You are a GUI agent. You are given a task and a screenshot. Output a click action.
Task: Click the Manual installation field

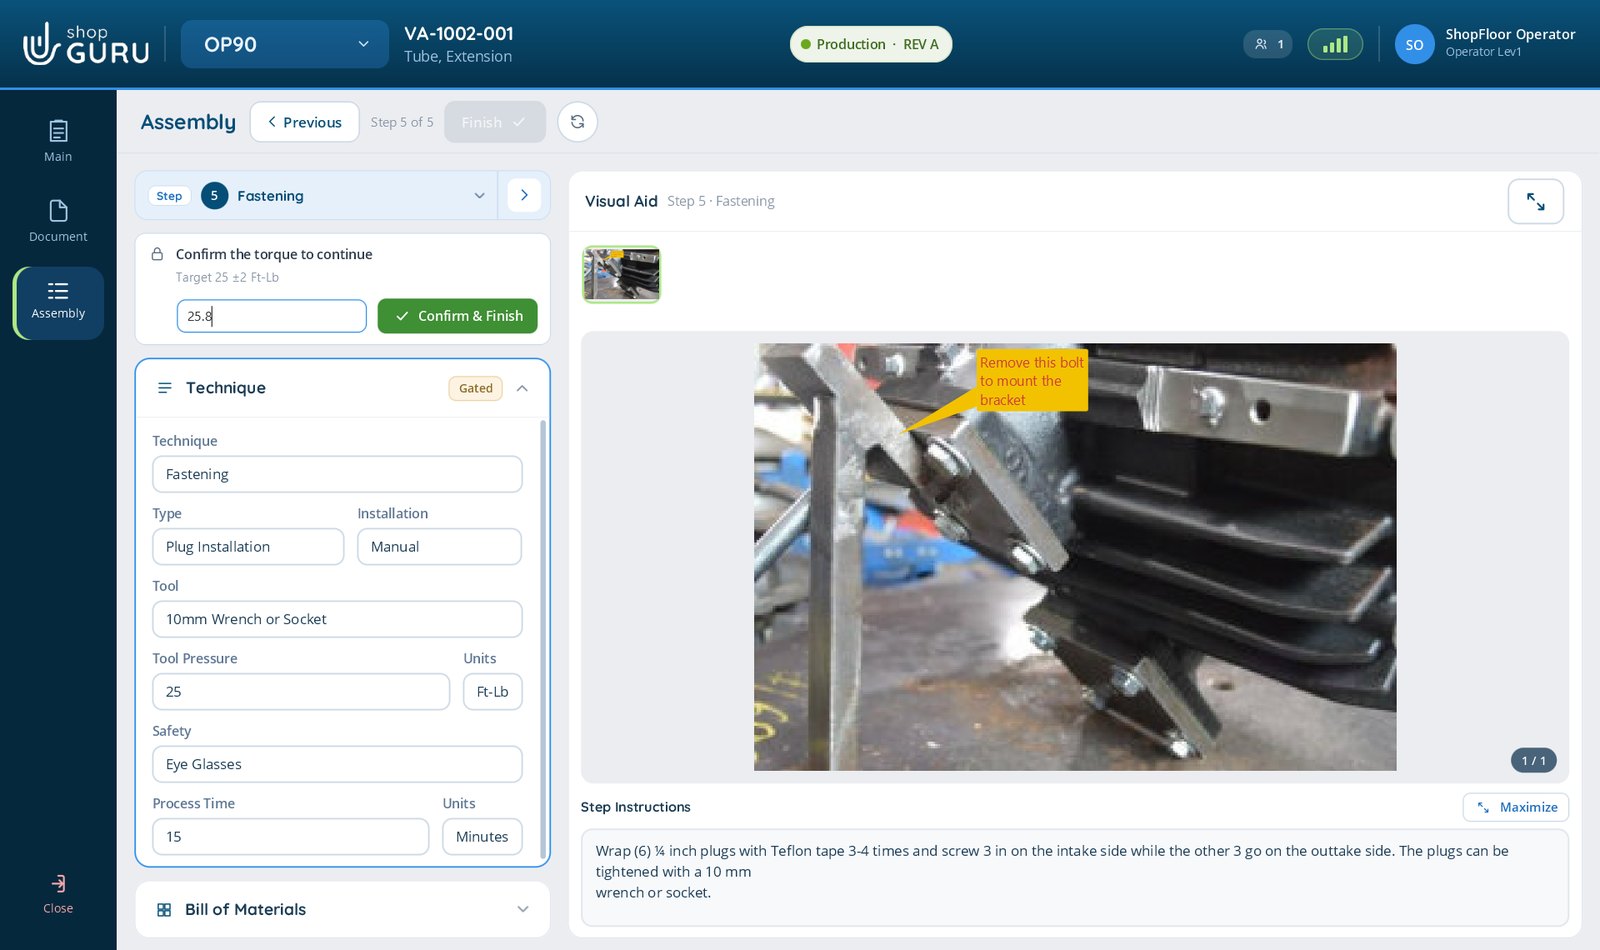(439, 547)
